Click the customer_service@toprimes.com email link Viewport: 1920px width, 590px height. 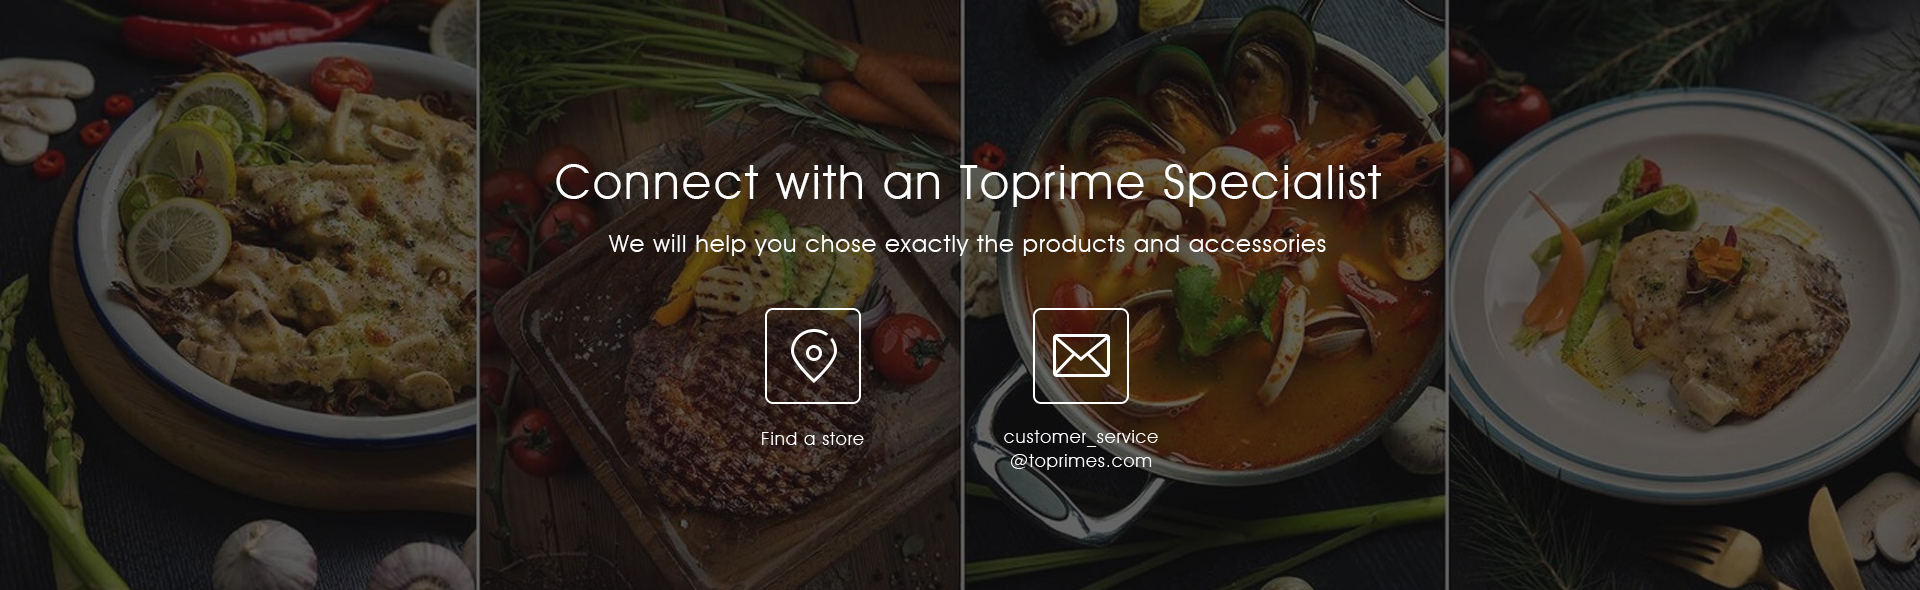[x=1081, y=449]
